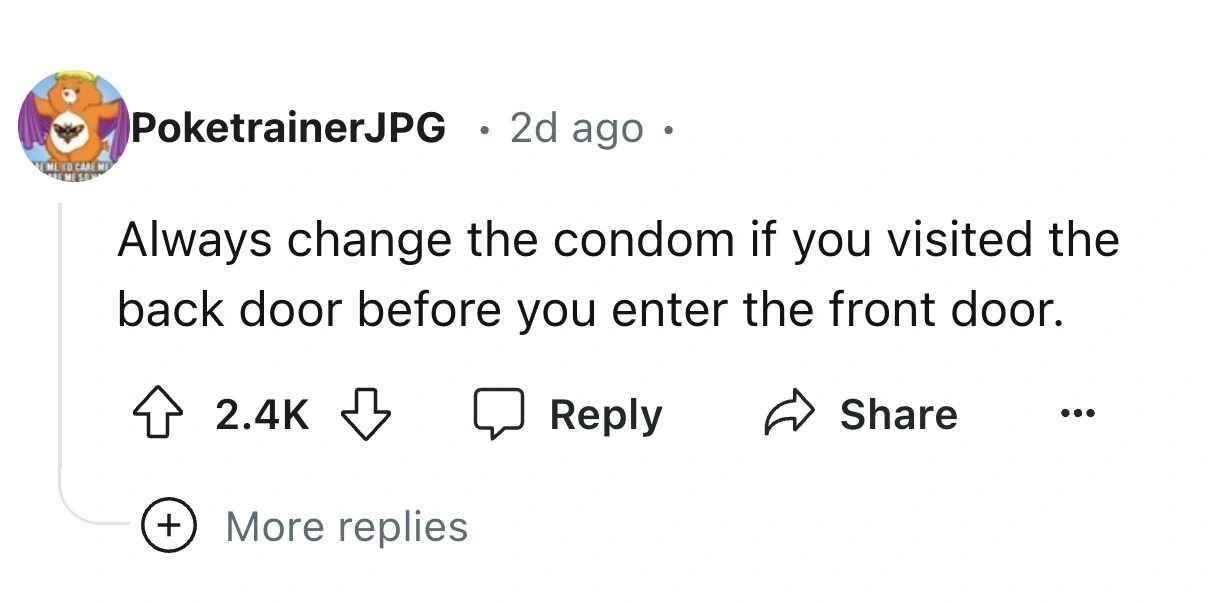
Task: Click the "2d ago" timestamp permalink
Action: 576,128
